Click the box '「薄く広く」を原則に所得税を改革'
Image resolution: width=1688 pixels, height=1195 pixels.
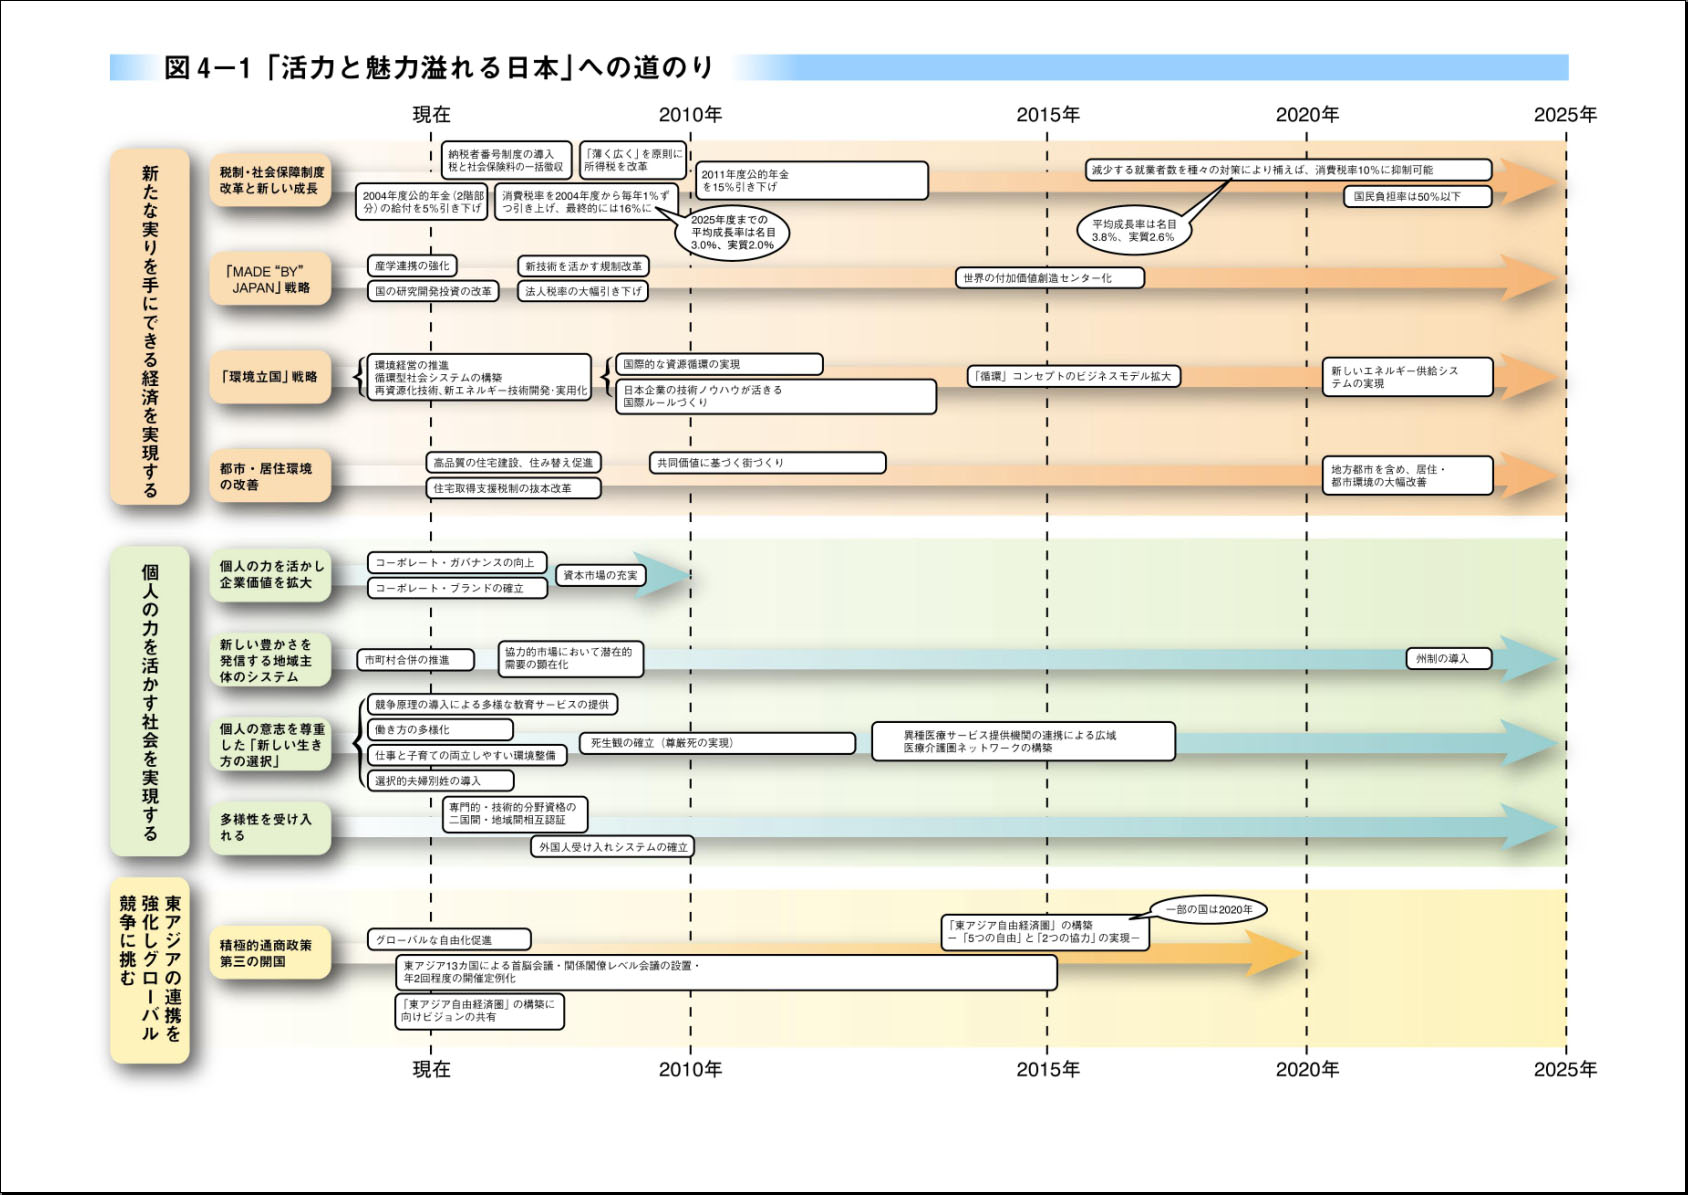point(633,160)
